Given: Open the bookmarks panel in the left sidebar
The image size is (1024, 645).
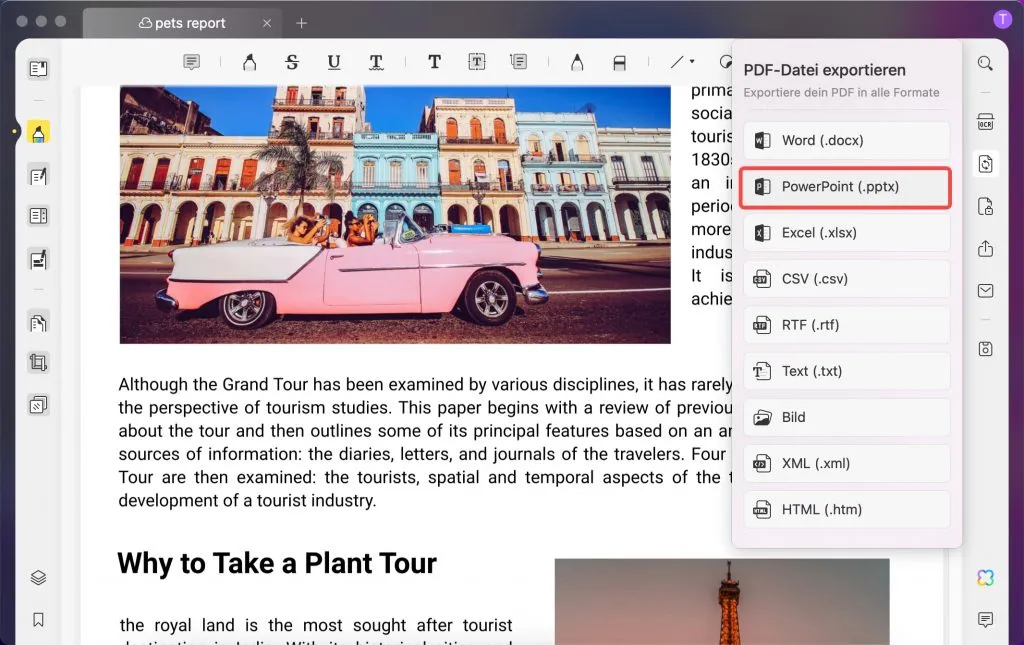Looking at the screenshot, I should pyautogui.click(x=38, y=620).
